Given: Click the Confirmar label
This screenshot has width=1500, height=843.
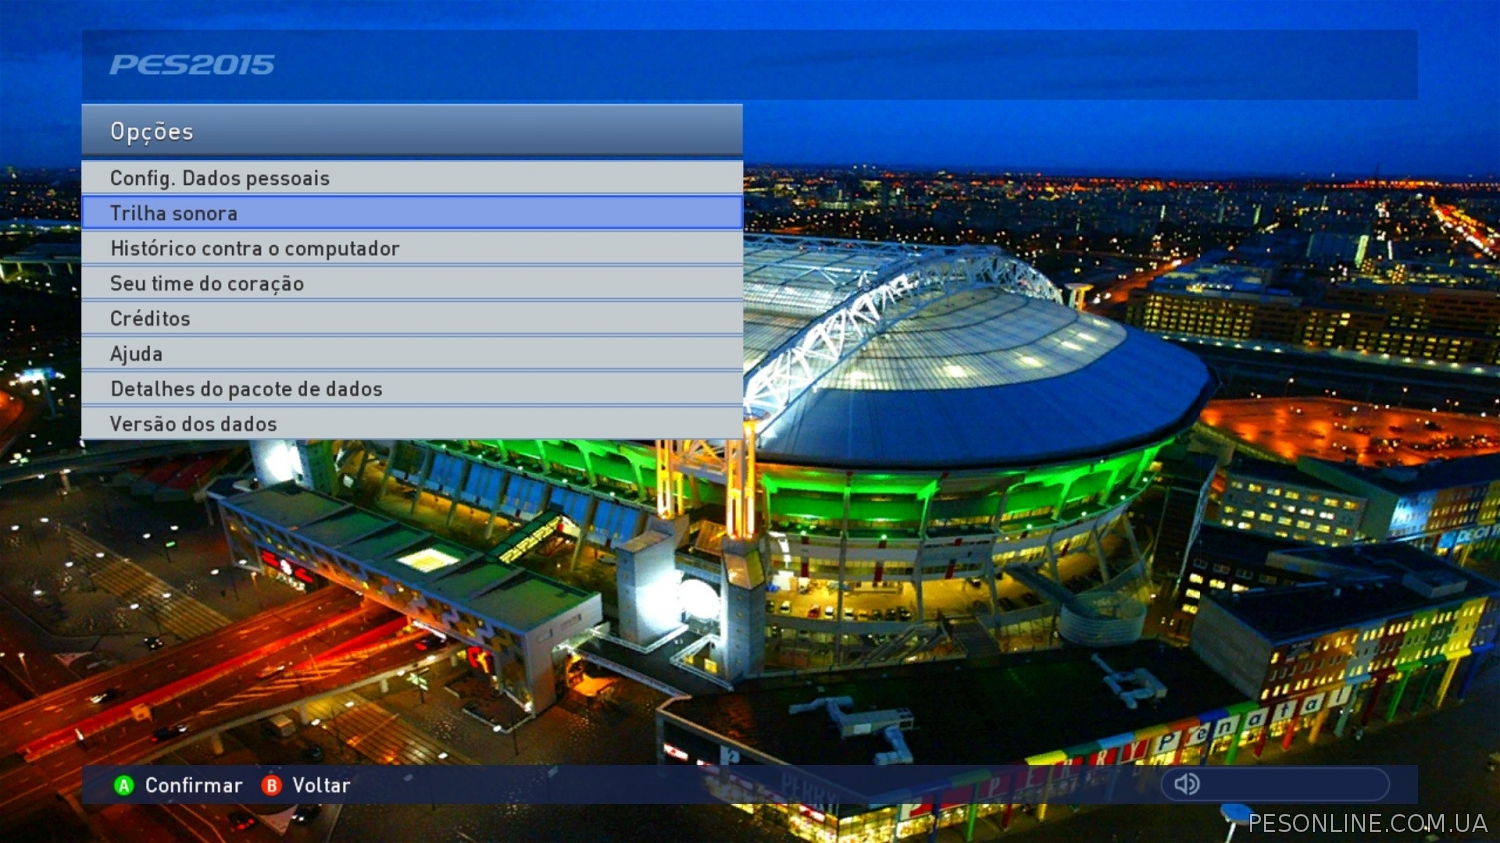Looking at the screenshot, I should coord(194,786).
